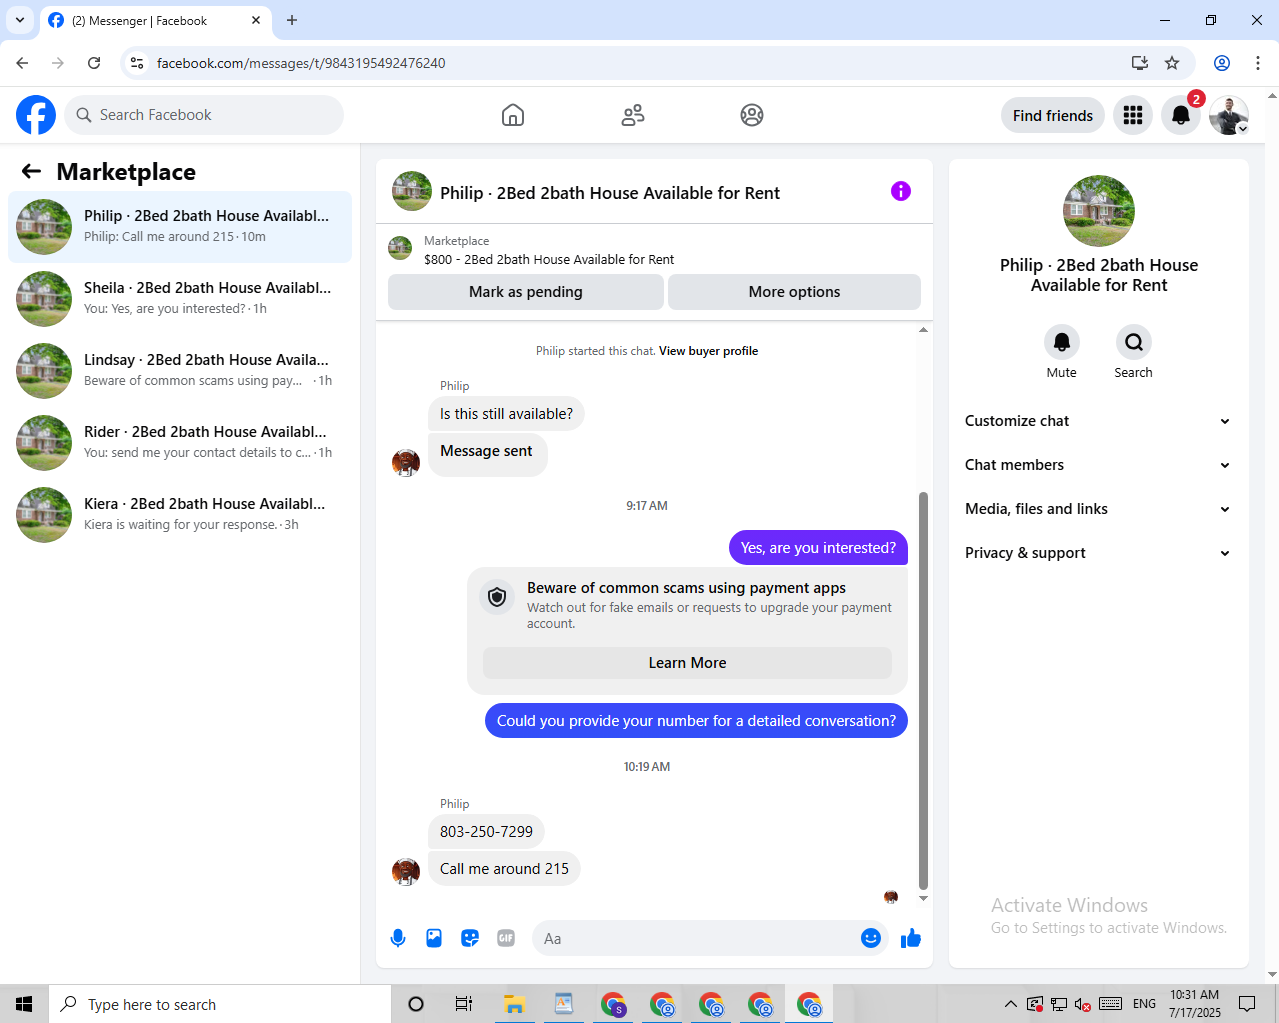This screenshot has height=1023, width=1279.
Task: Open Task View on taskbar
Action: [463, 1004]
